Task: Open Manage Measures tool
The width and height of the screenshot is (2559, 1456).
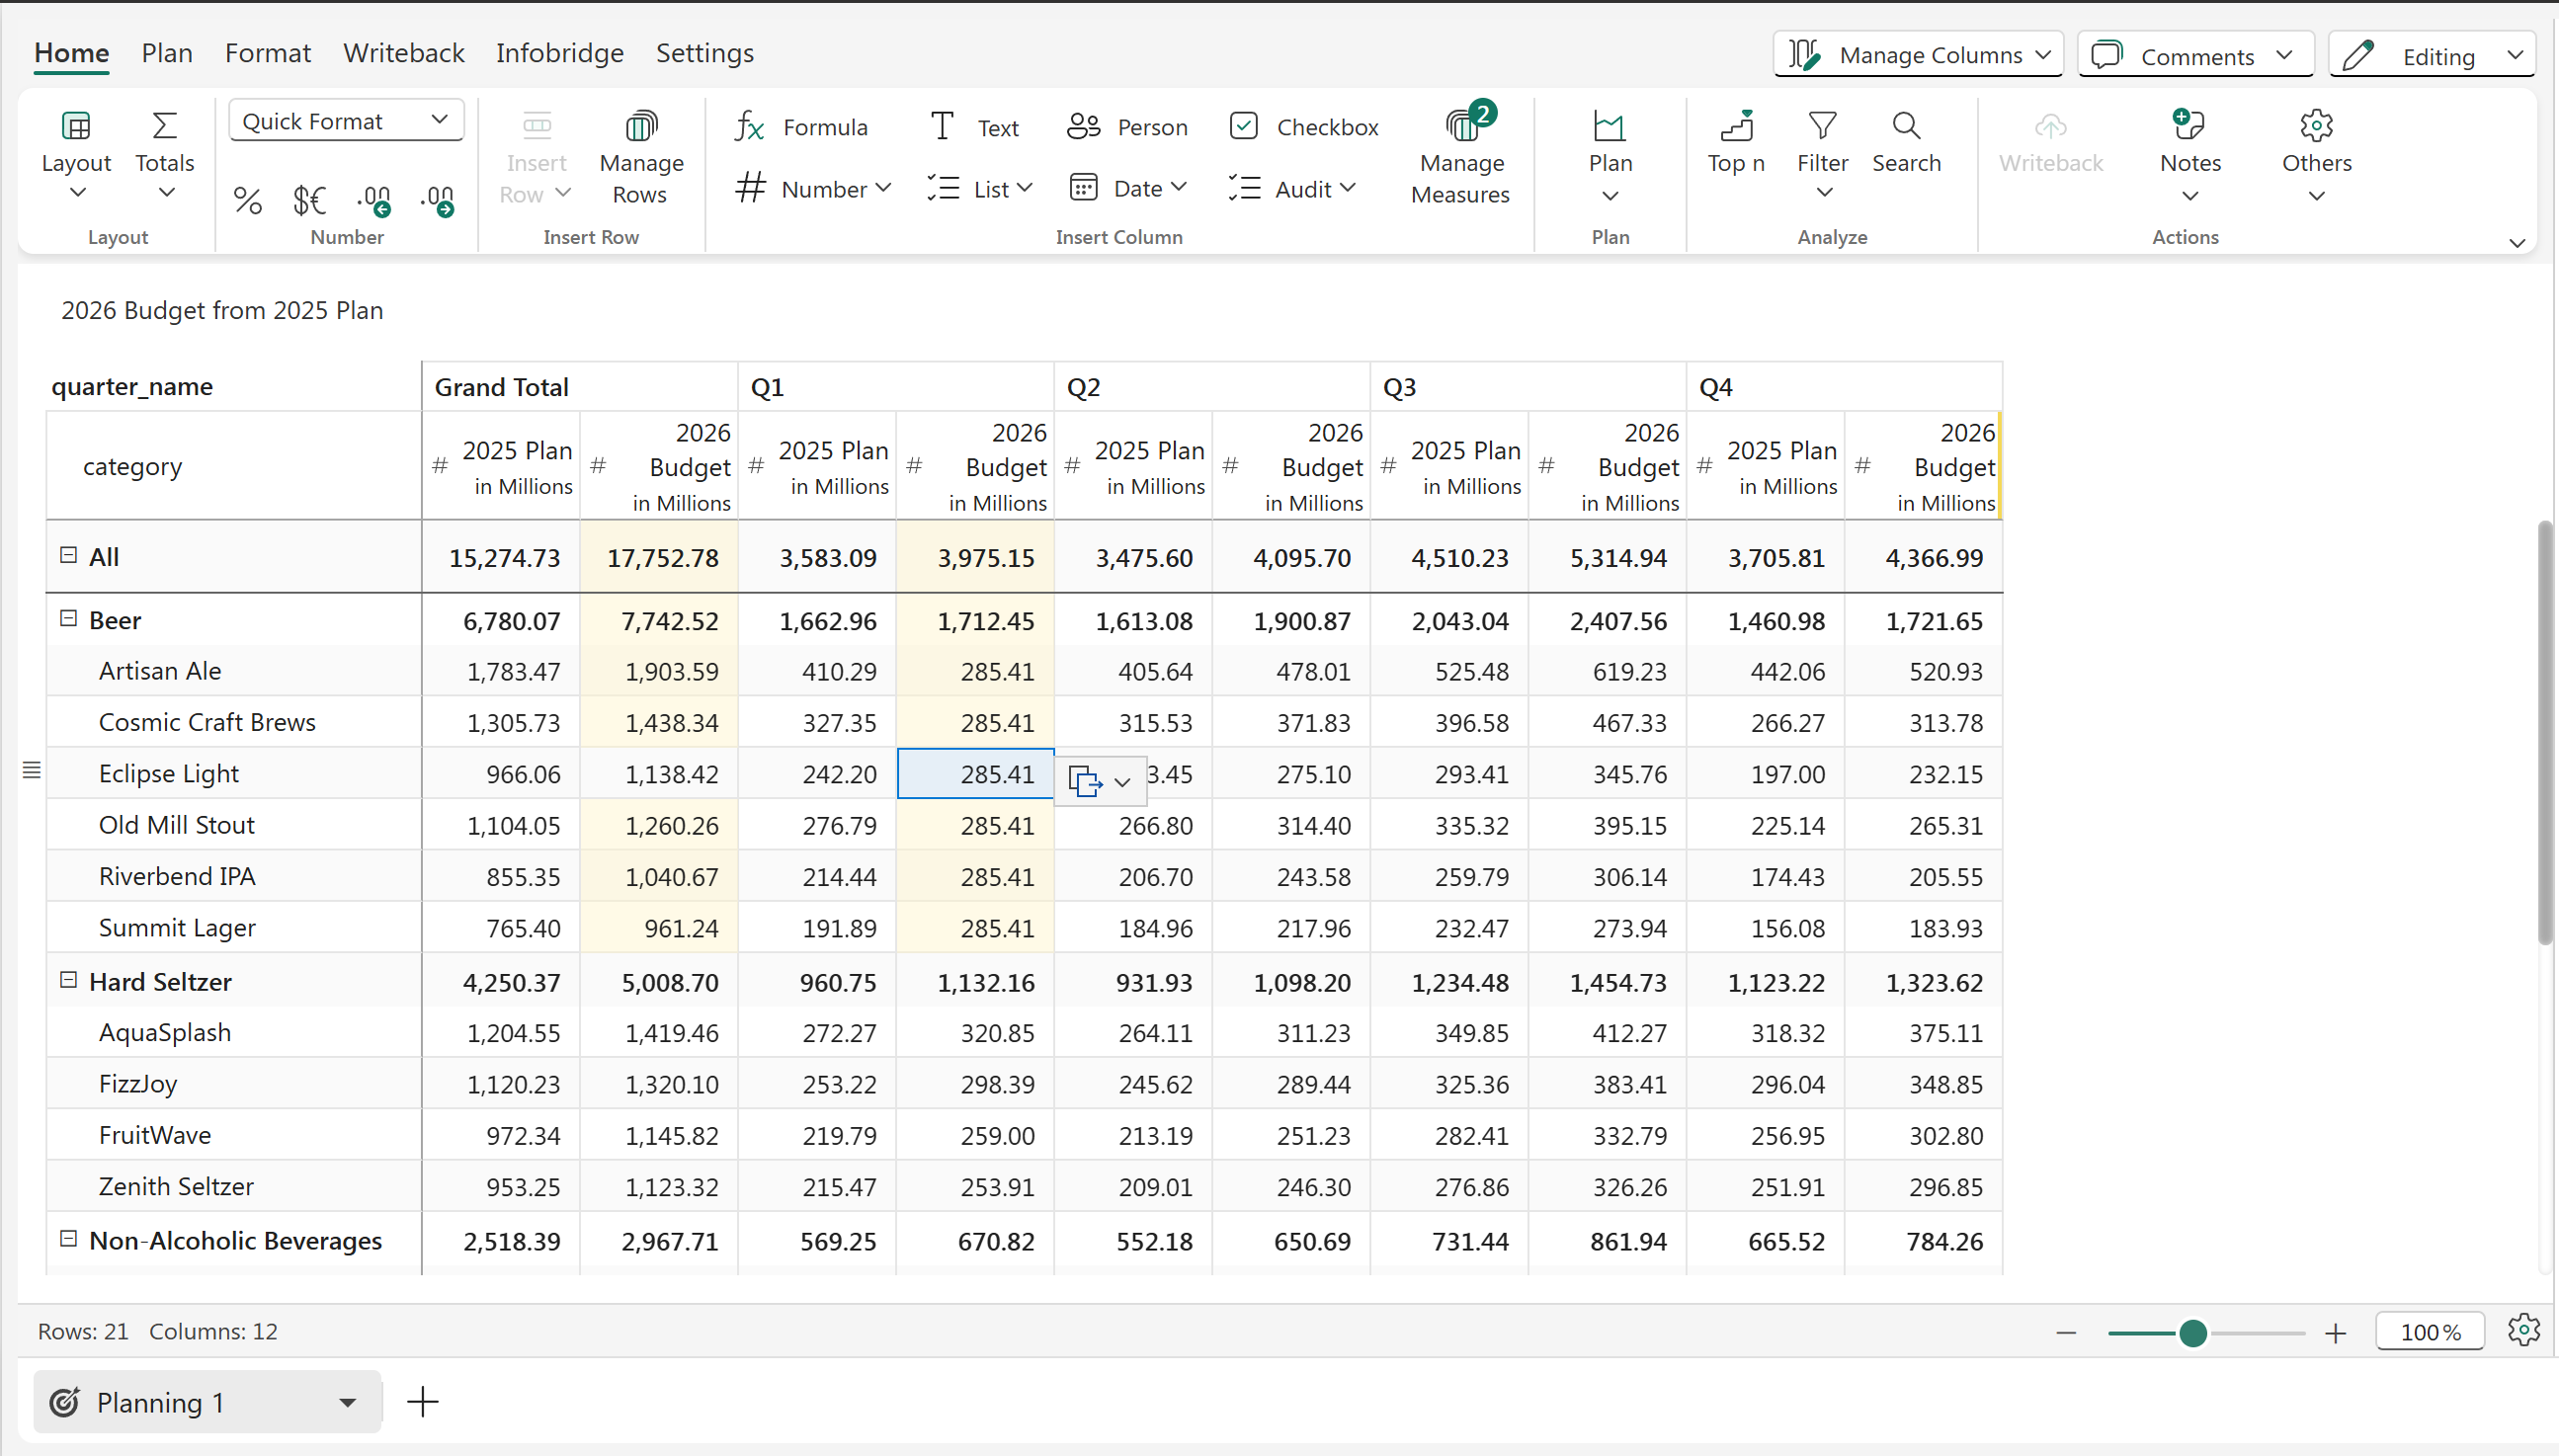Action: point(1460,154)
